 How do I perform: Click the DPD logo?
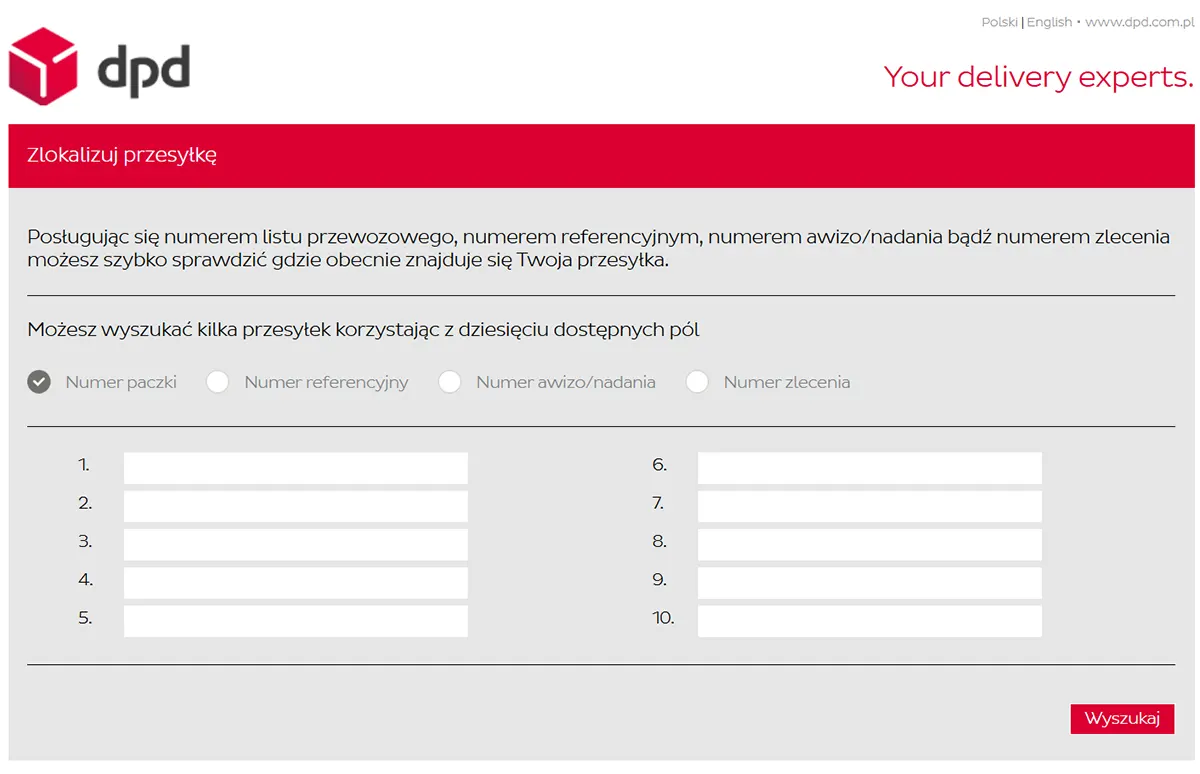tap(99, 67)
